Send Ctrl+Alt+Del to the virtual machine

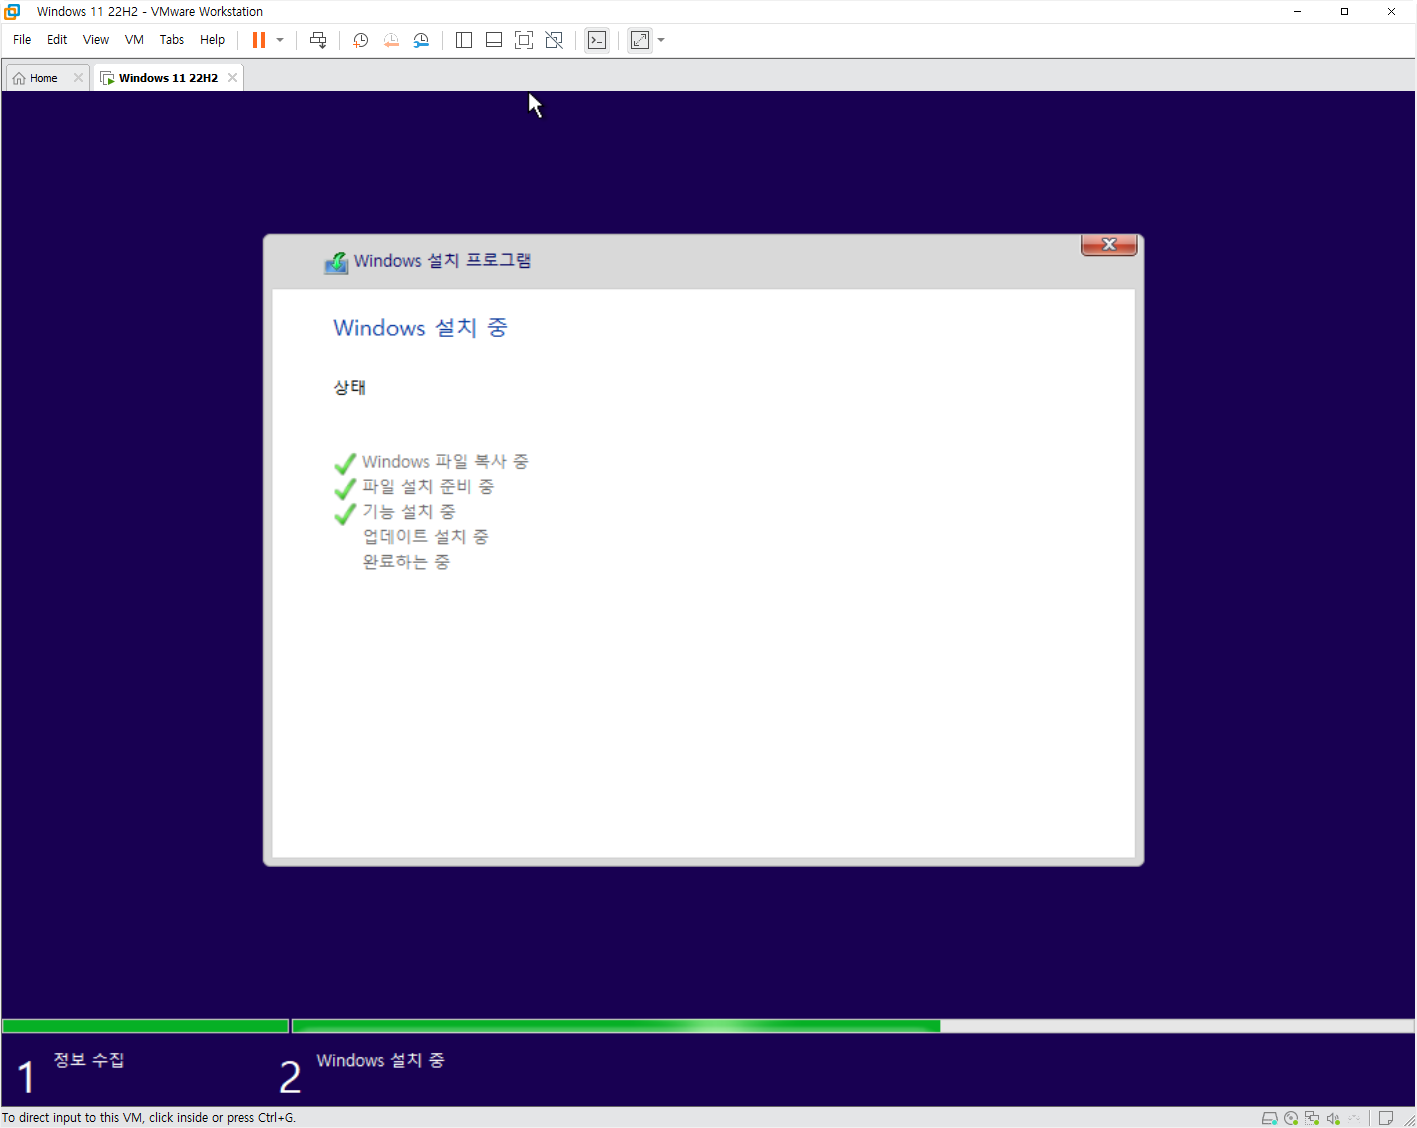(x=318, y=40)
